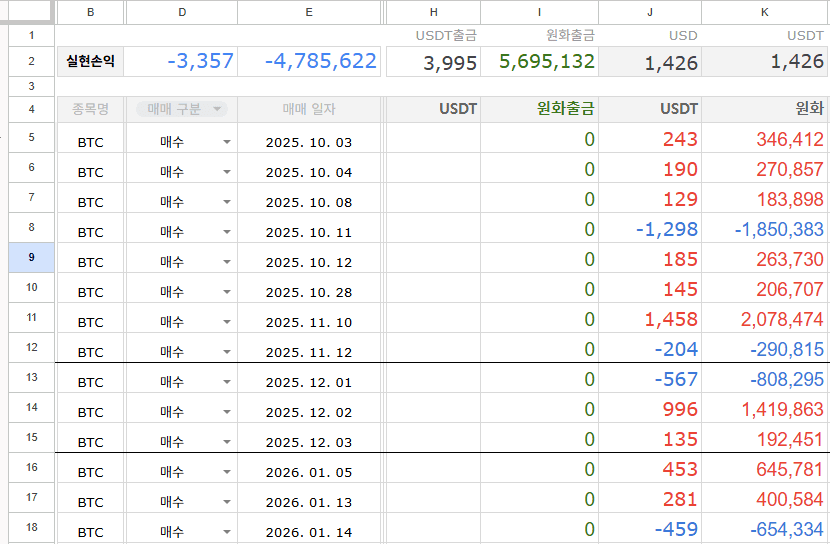This screenshot has height=544, width=830.
Task: Open the 매수 dropdown arrow for 2025. 10. 28
Action: coord(227,292)
